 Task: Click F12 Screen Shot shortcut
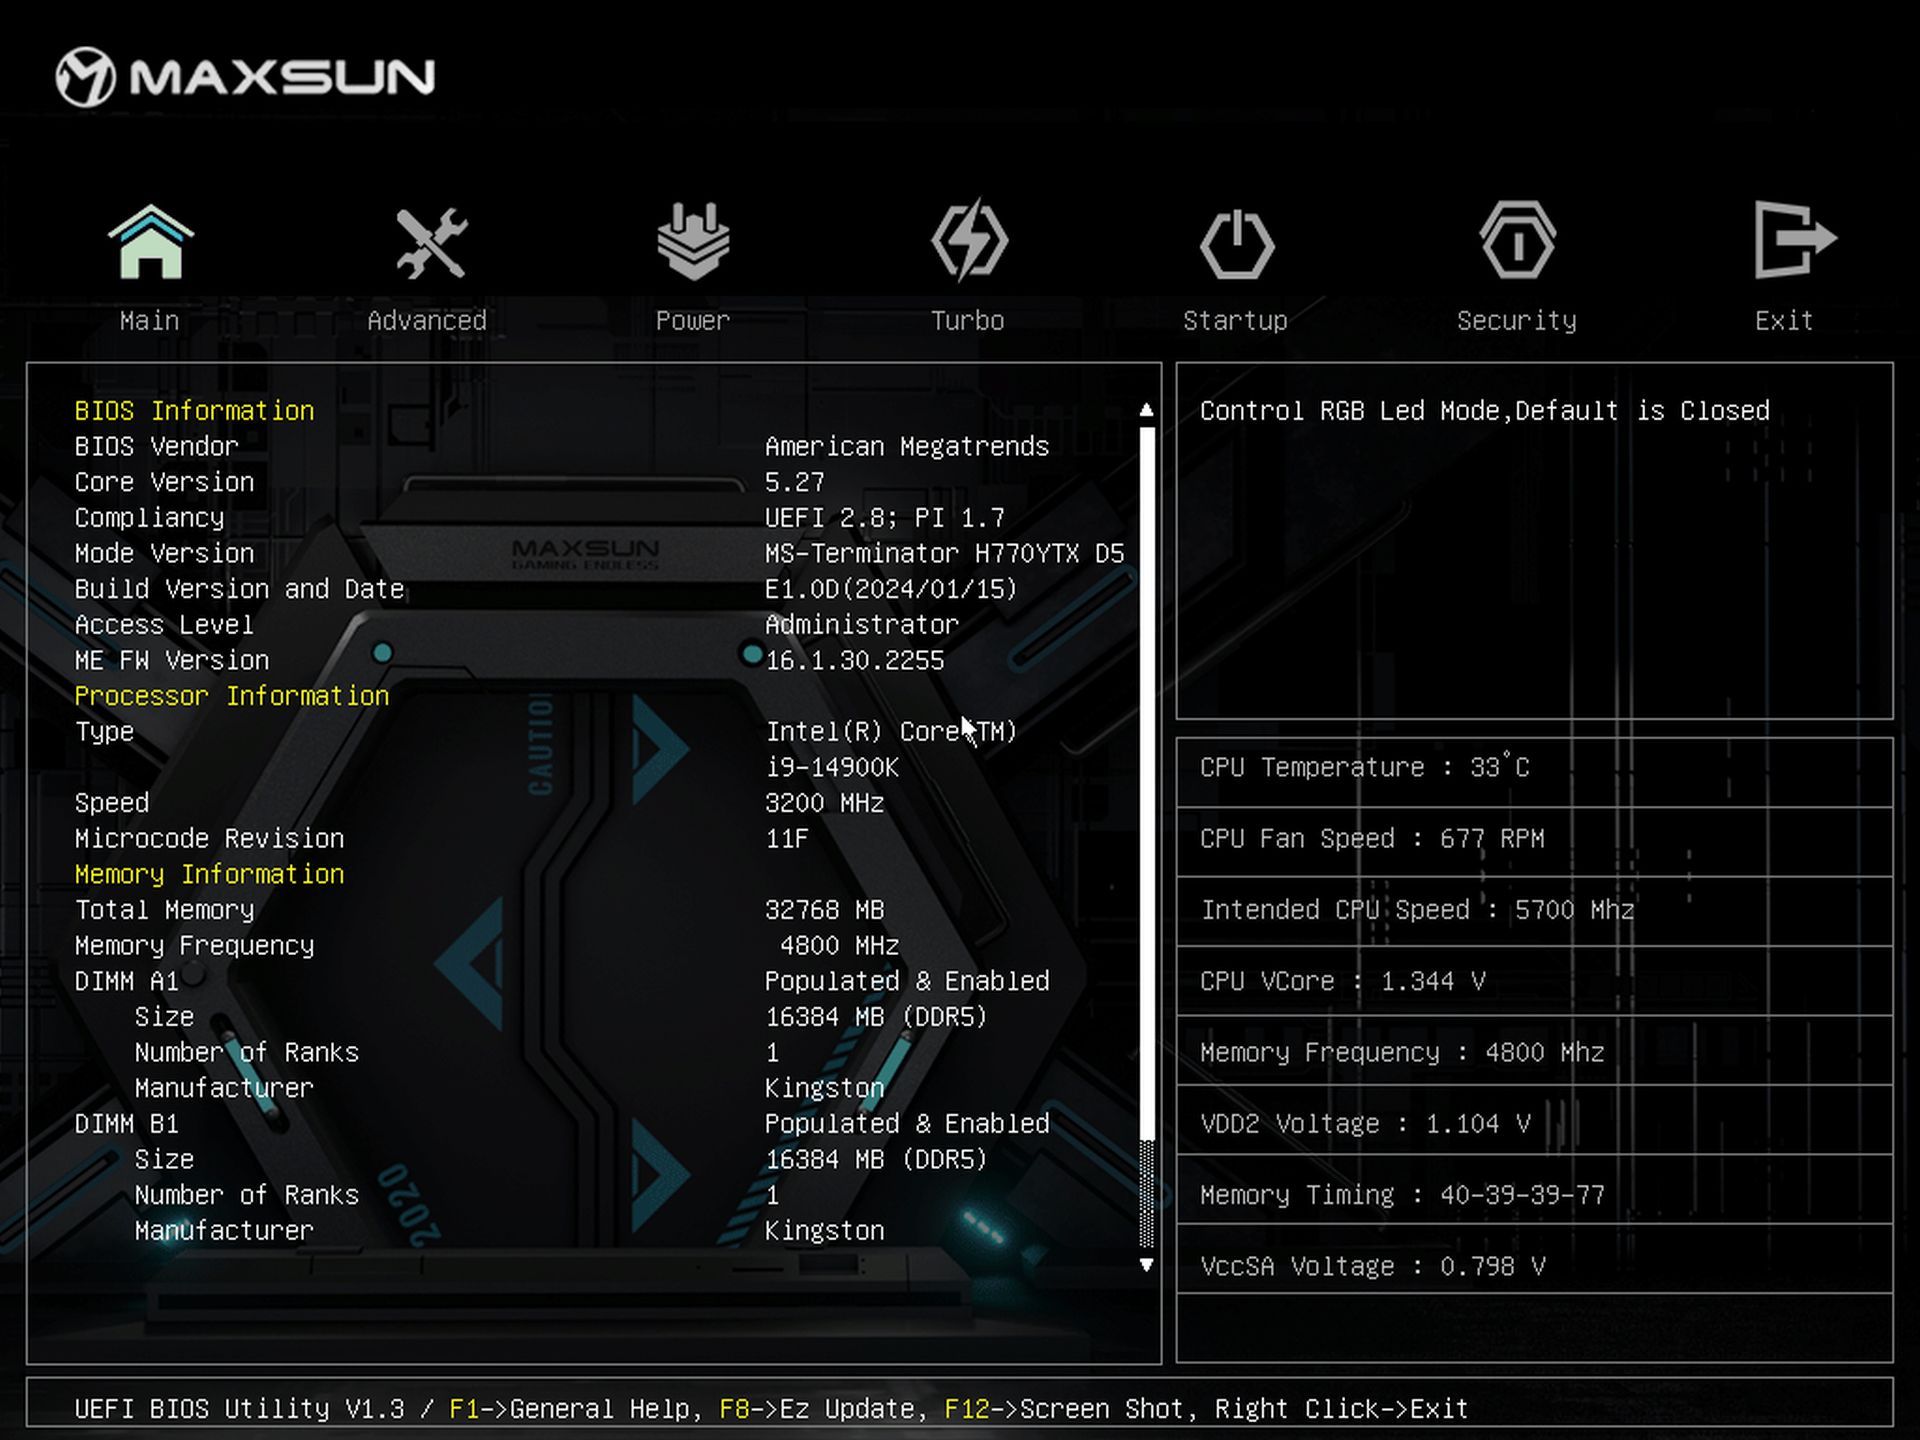tap(1064, 1409)
